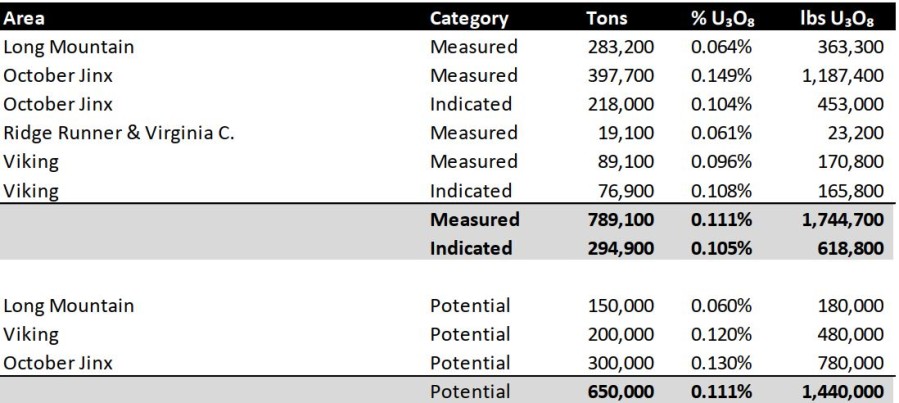Select the Long Mountain Measured row's area cell
Image resolution: width=899 pixels, height=403 pixels.
(x=69, y=47)
